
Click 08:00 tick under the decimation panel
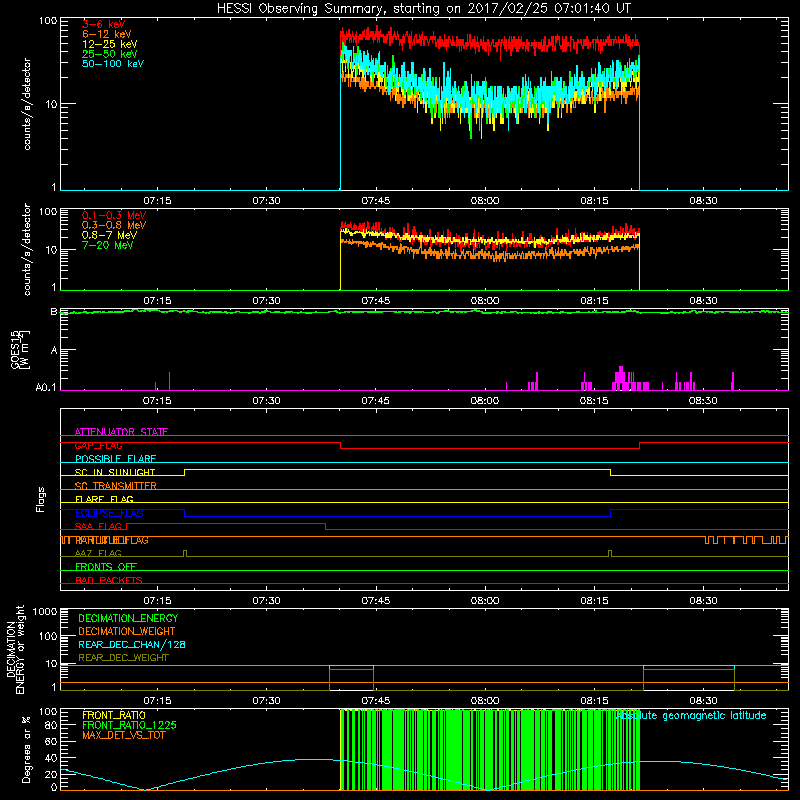click(485, 701)
